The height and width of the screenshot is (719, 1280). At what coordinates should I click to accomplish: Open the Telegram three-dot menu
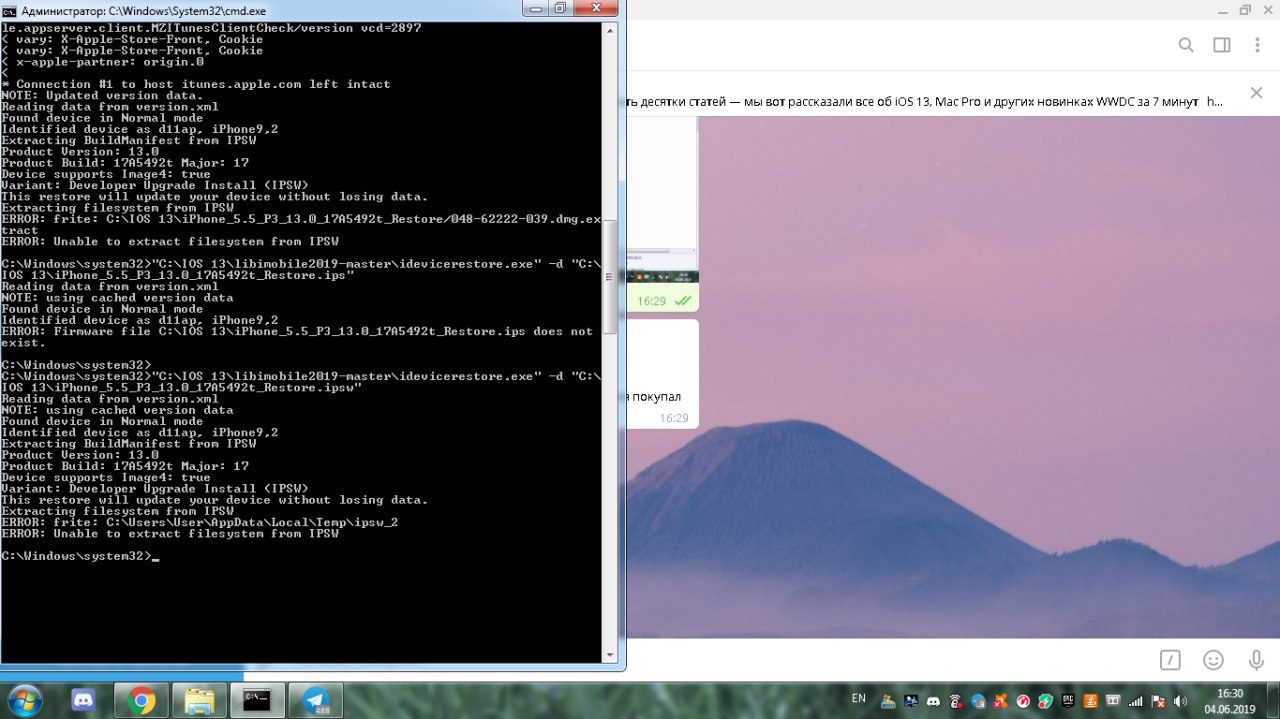[x=1258, y=45]
